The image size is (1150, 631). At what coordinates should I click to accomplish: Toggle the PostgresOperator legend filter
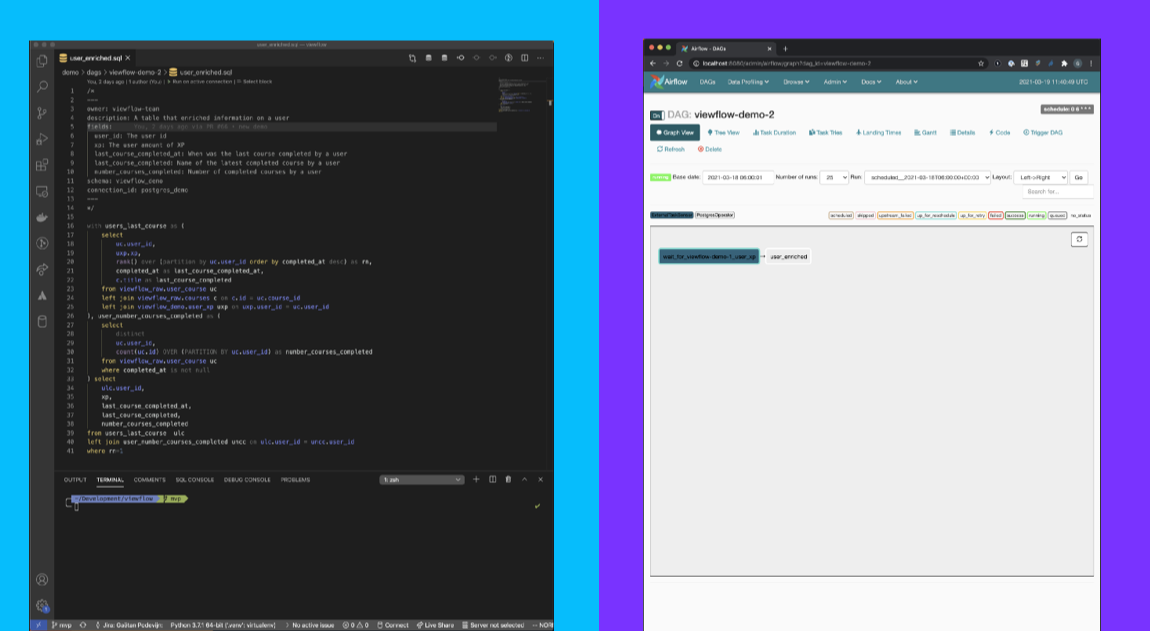pyautogui.click(x=713, y=213)
